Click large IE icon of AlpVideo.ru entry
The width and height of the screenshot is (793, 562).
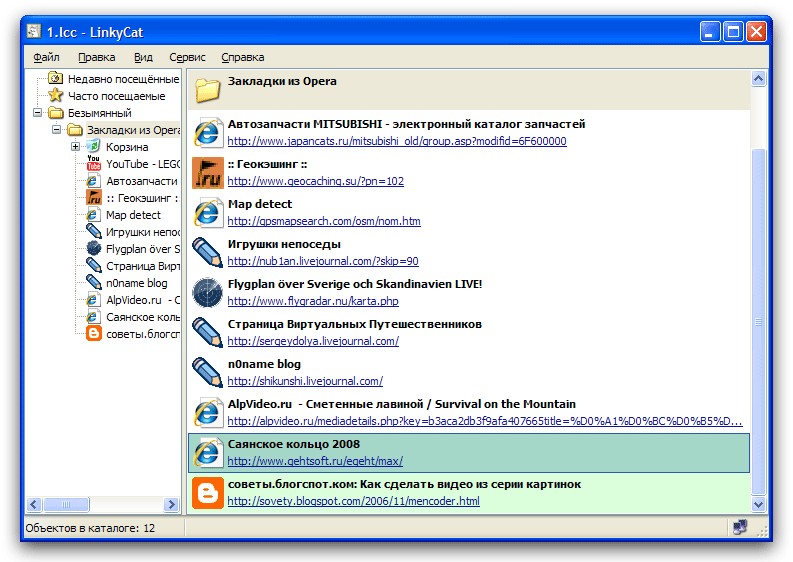208,412
